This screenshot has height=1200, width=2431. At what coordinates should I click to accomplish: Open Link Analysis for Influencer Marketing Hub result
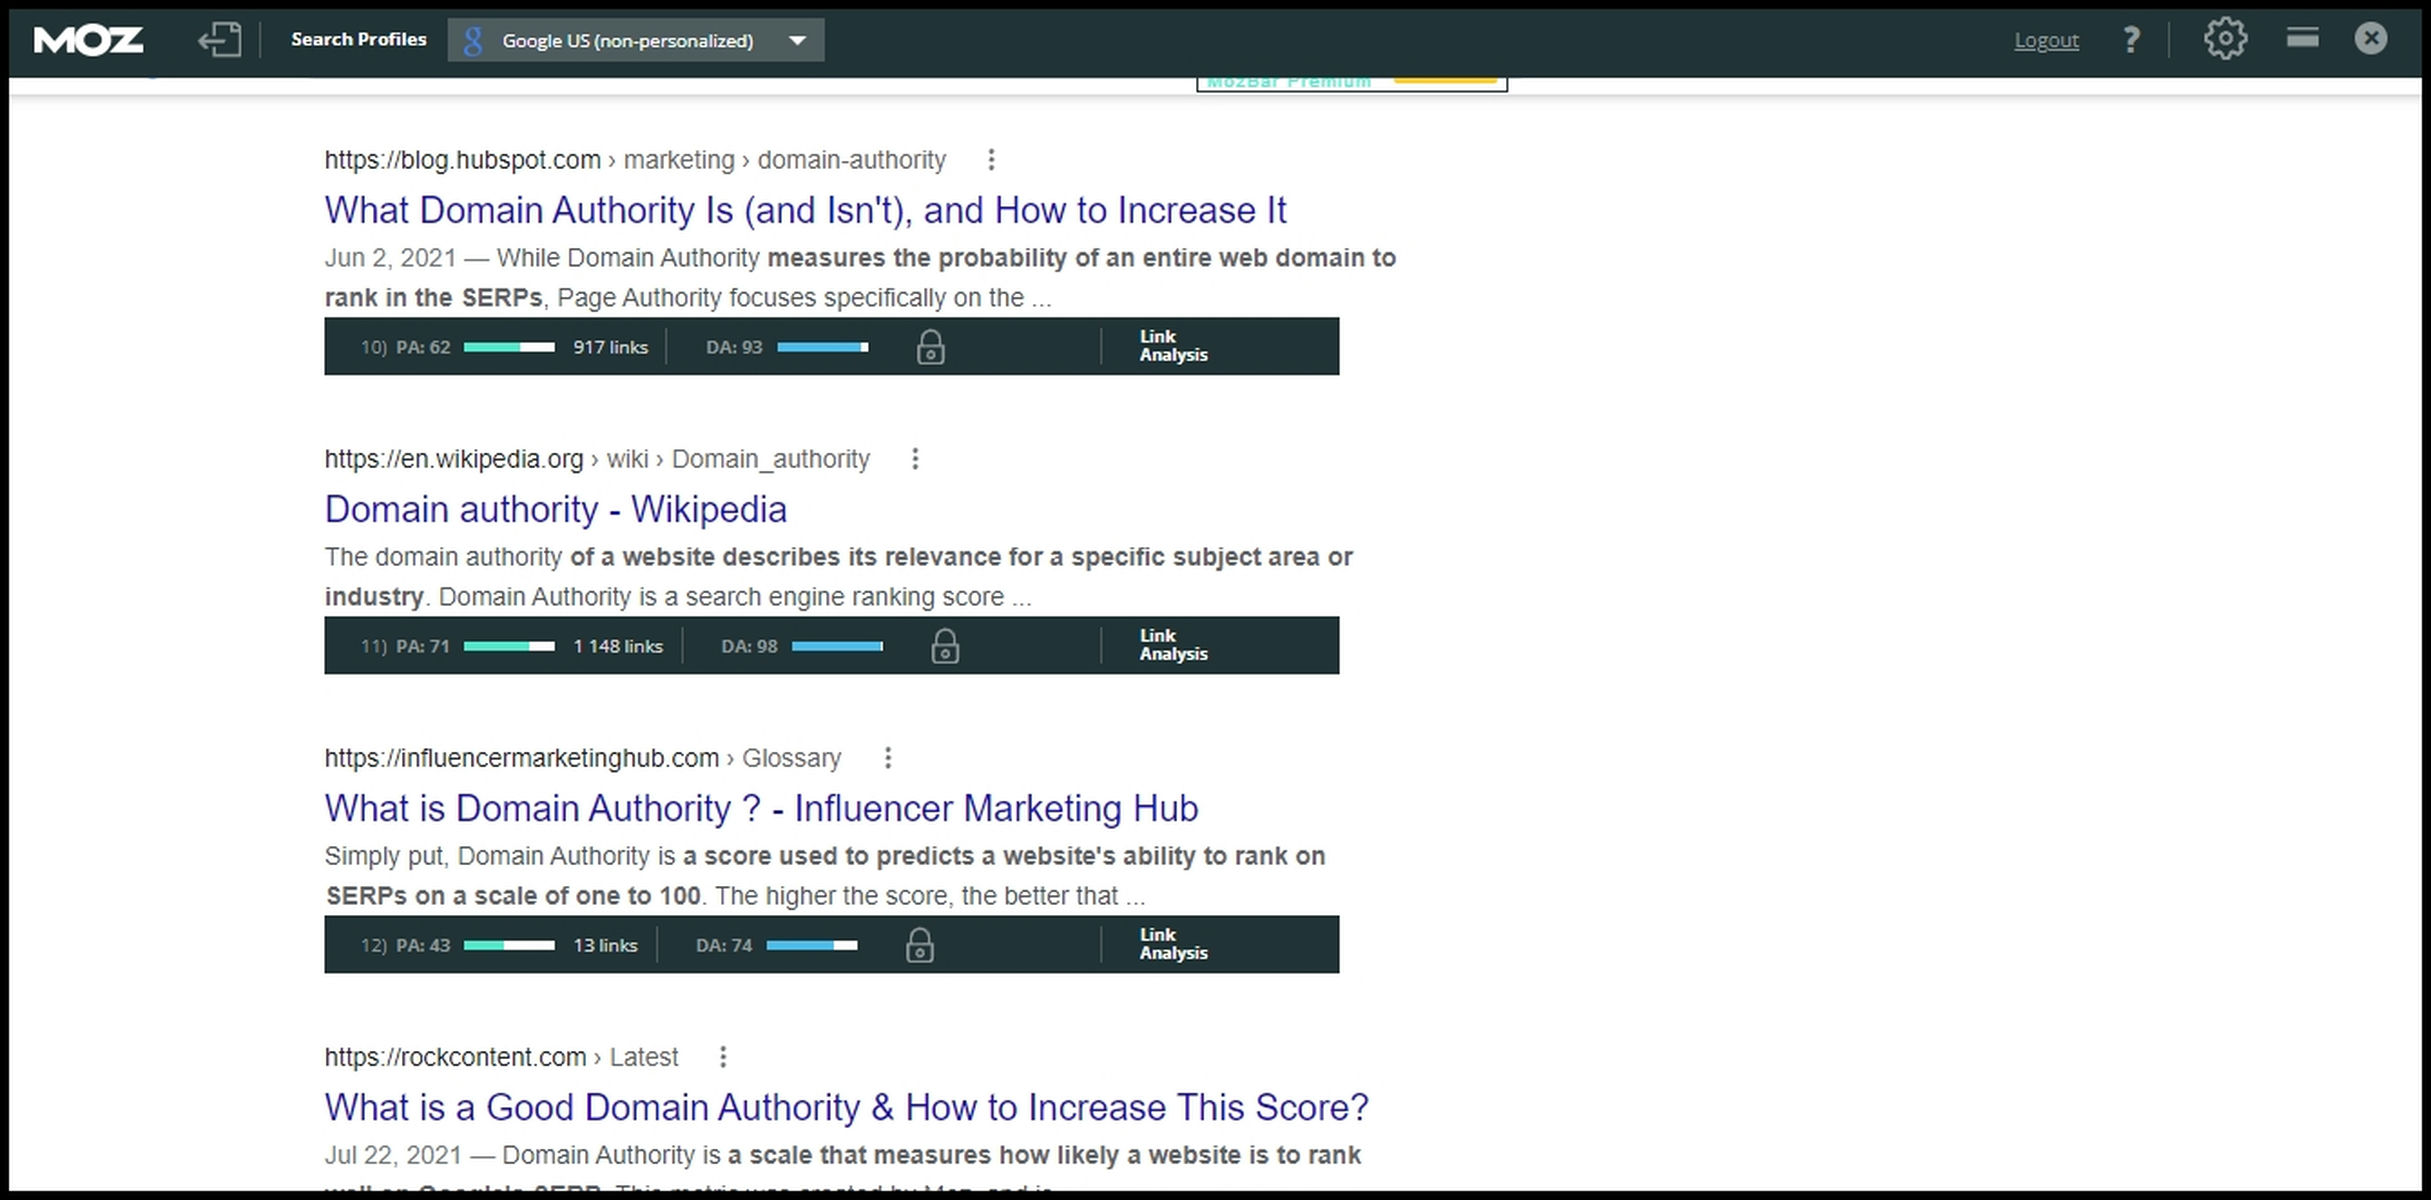coord(1173,944)
